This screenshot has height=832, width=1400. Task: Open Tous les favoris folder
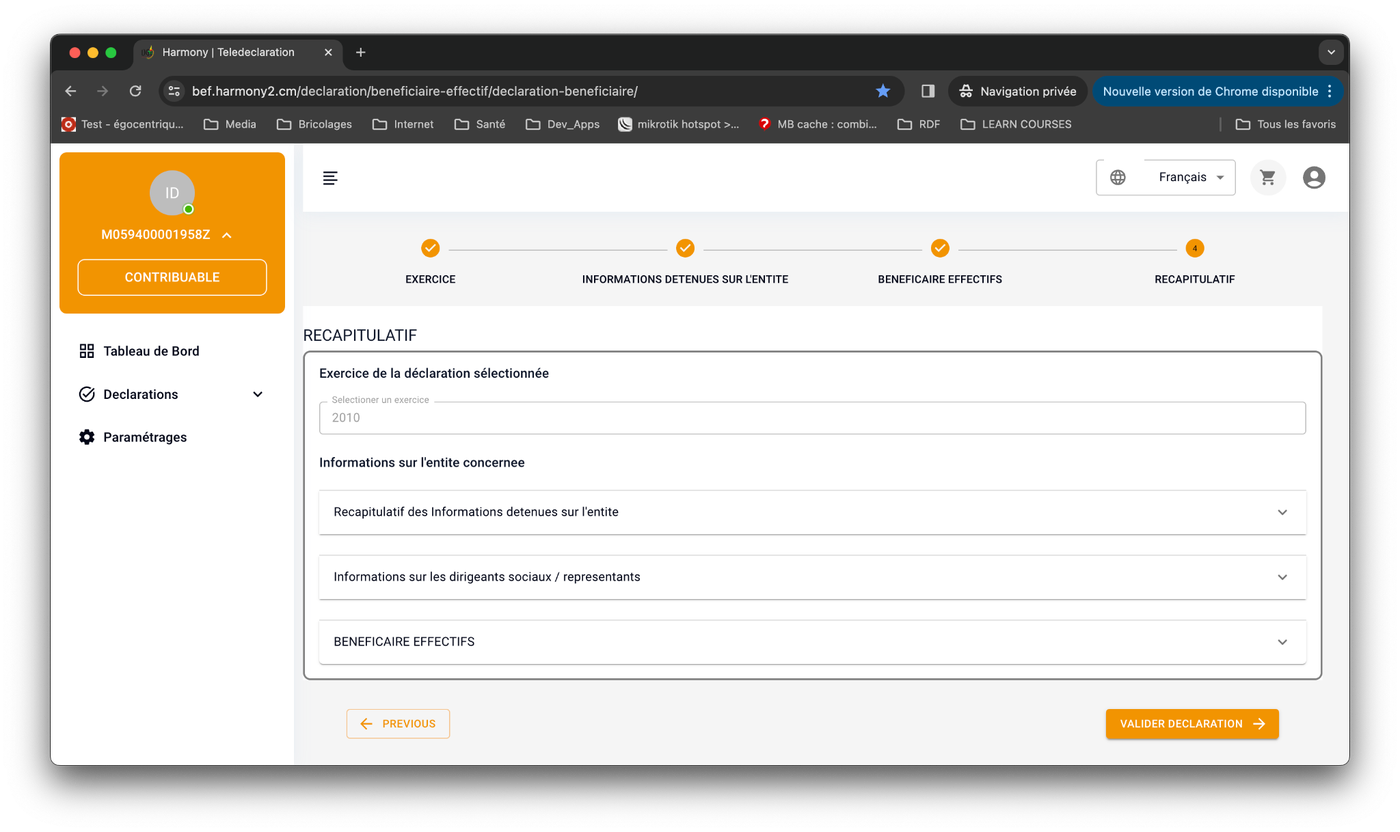pos(1286,124)
